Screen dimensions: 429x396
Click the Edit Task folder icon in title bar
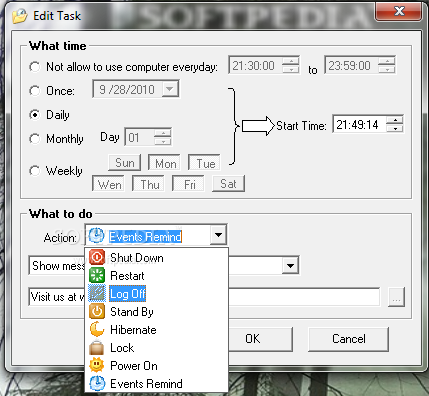point(20,16)
